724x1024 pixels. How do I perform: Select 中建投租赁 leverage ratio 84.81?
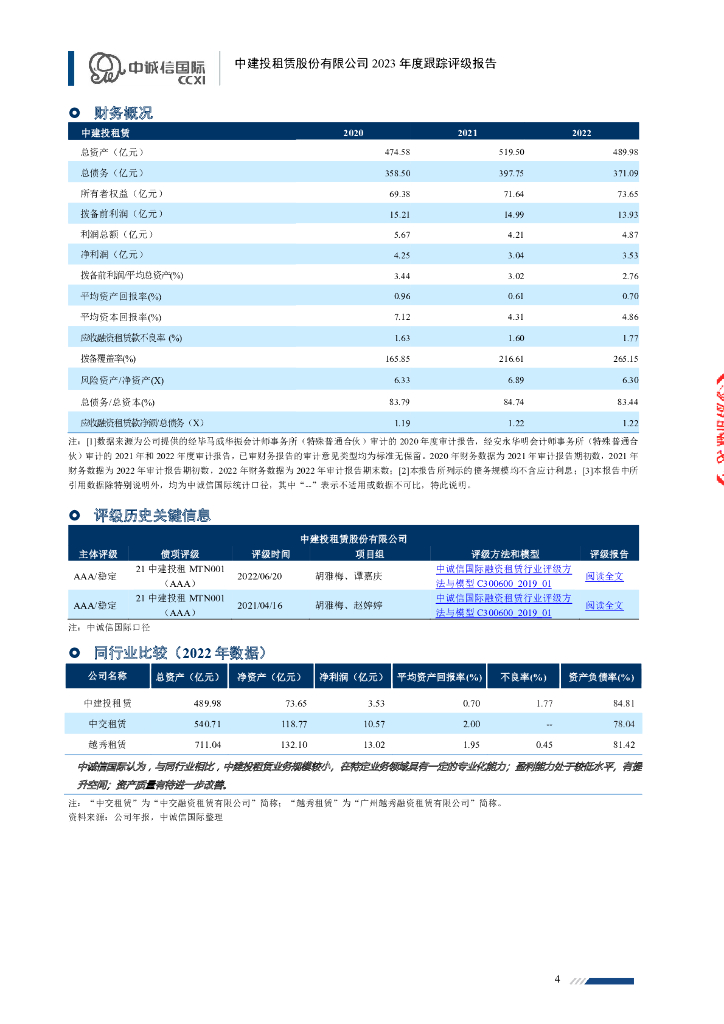coord(624,703)
